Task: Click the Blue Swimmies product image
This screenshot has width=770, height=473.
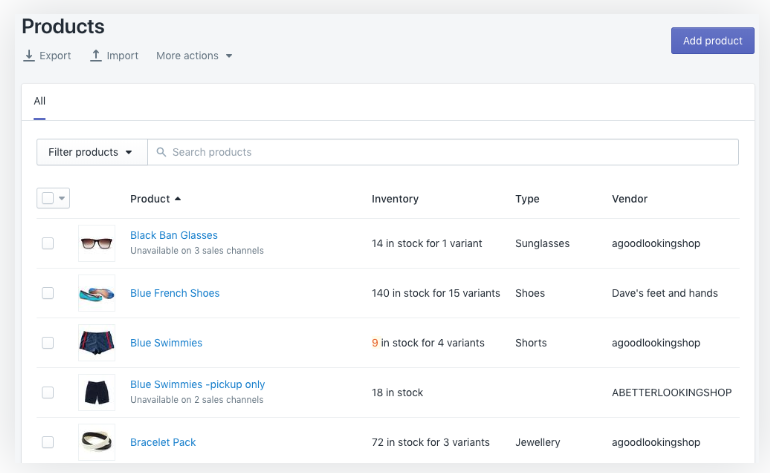Action: pos(96,343)
